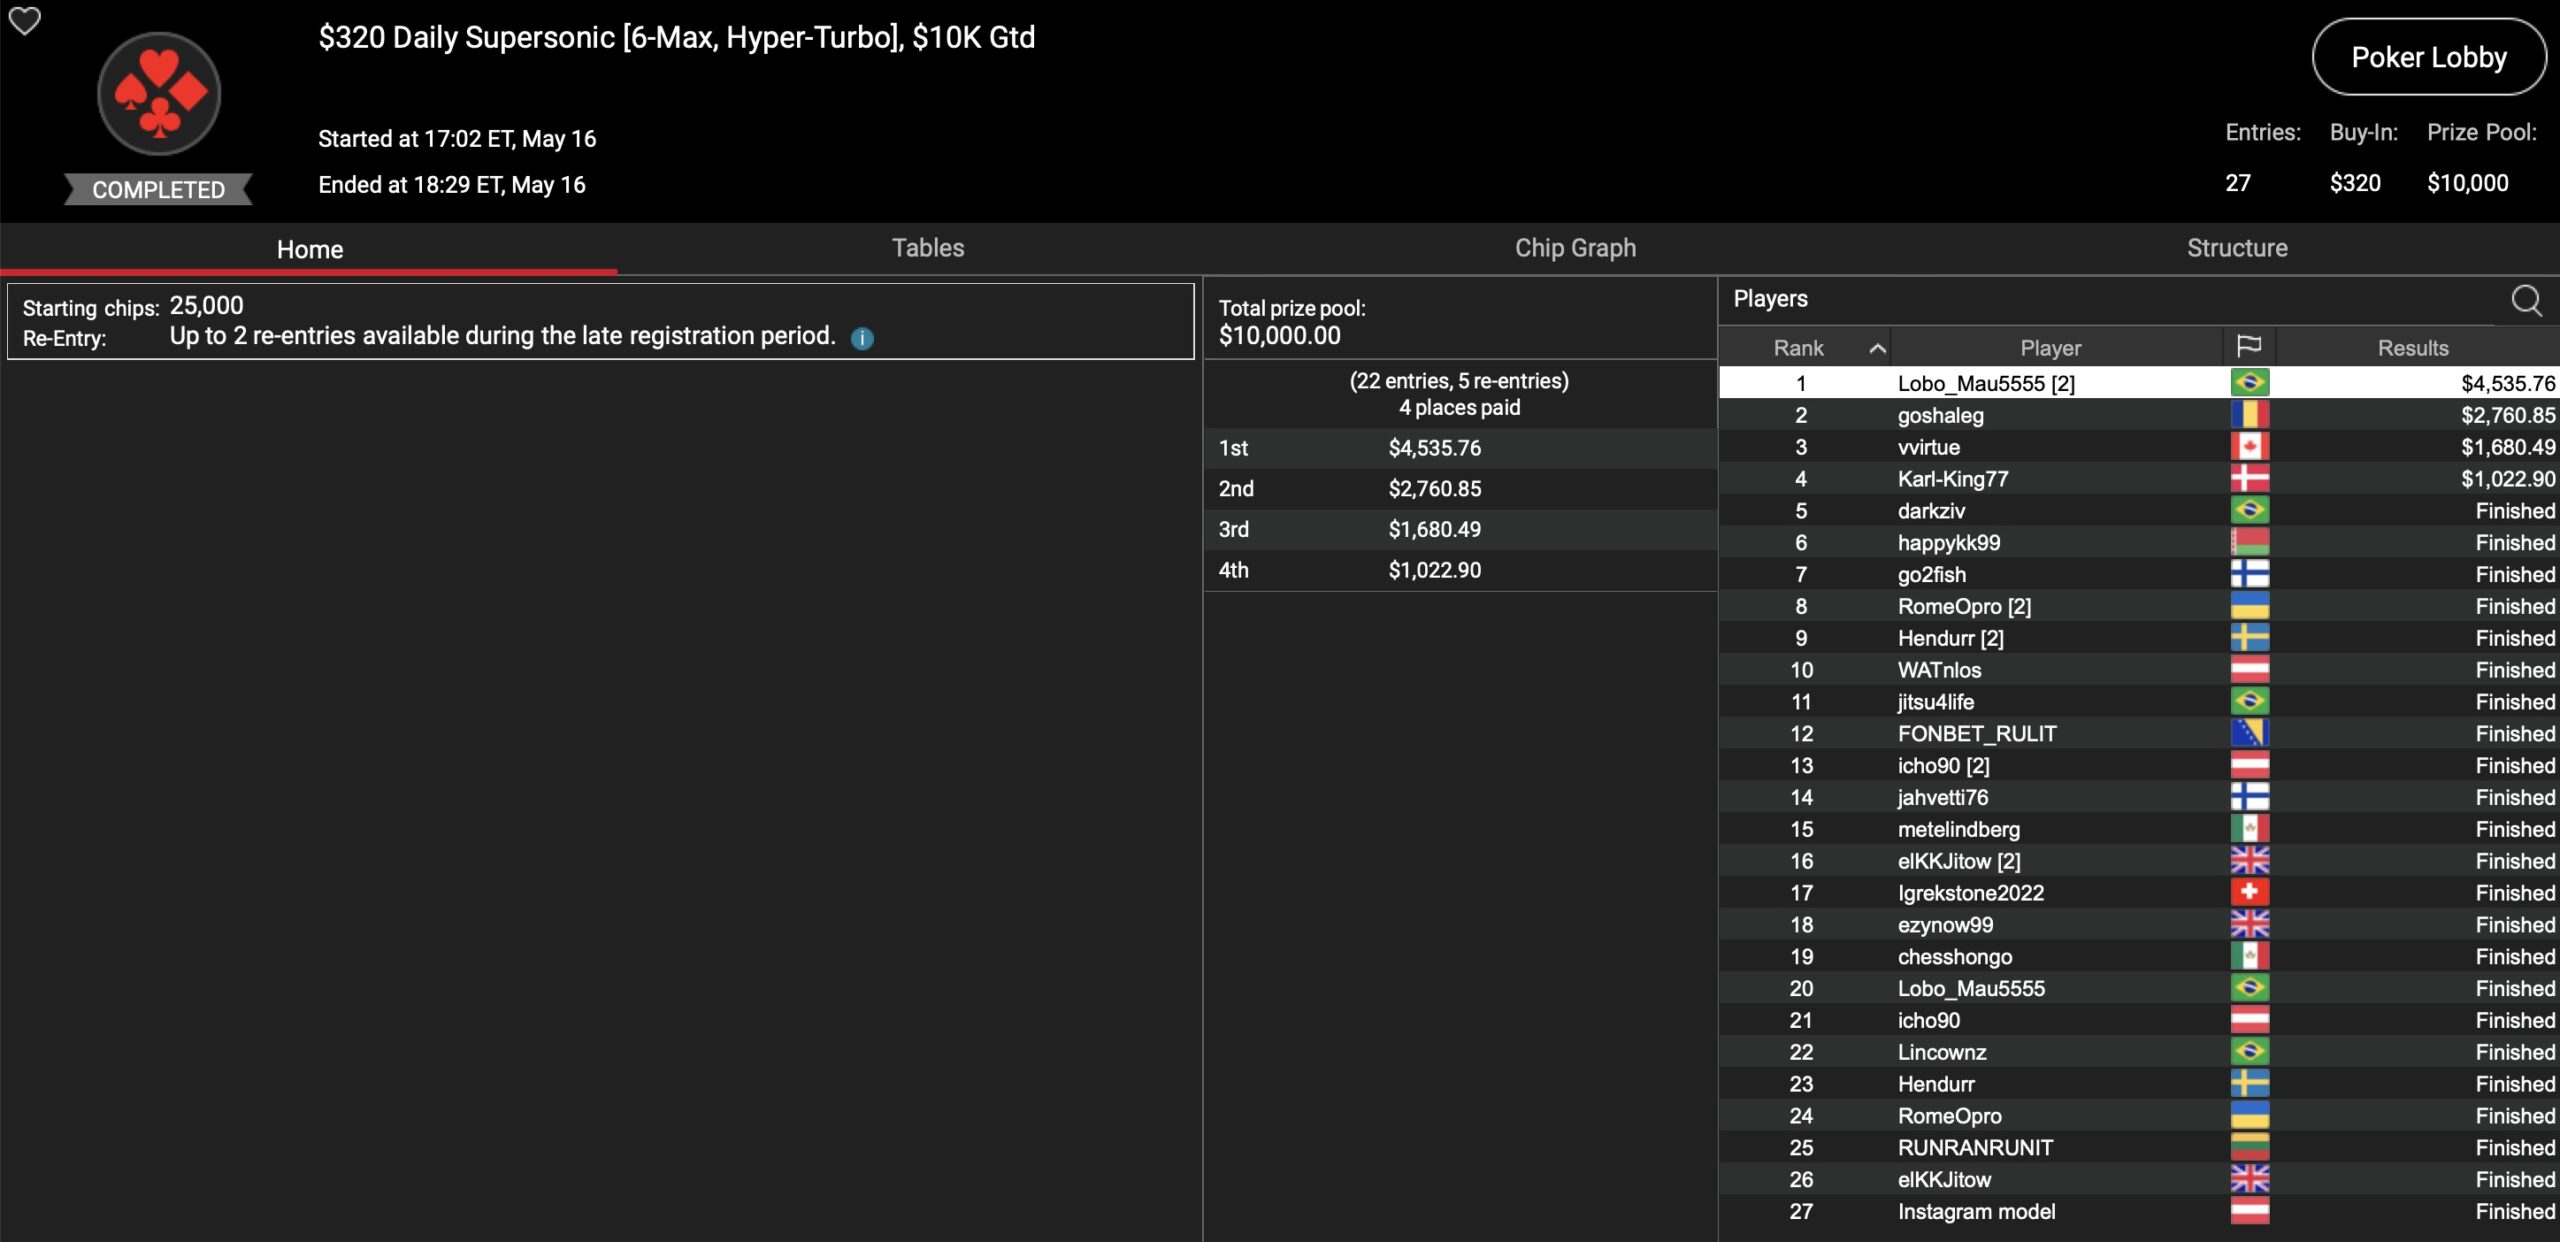Click goshaleg's country flag
2560x1242 pixels.
pos(2249,415)
